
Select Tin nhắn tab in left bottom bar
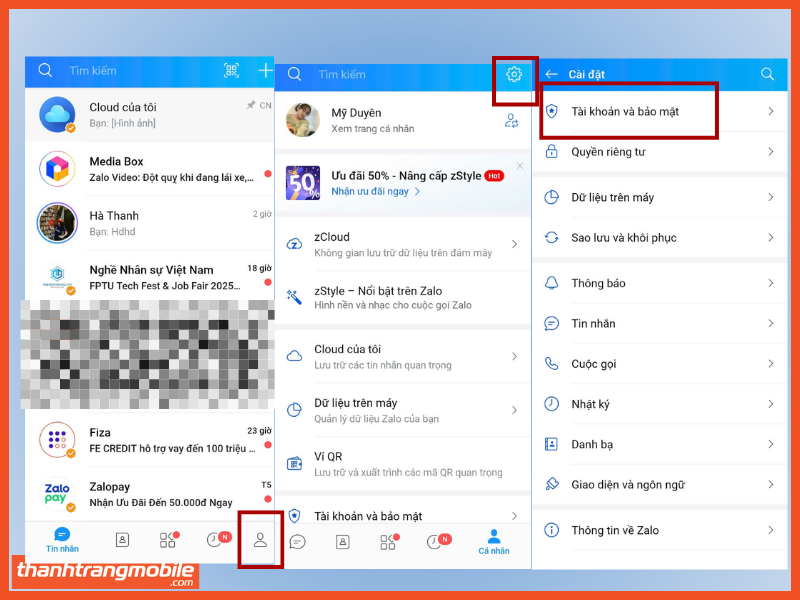[x=62, y=540]
